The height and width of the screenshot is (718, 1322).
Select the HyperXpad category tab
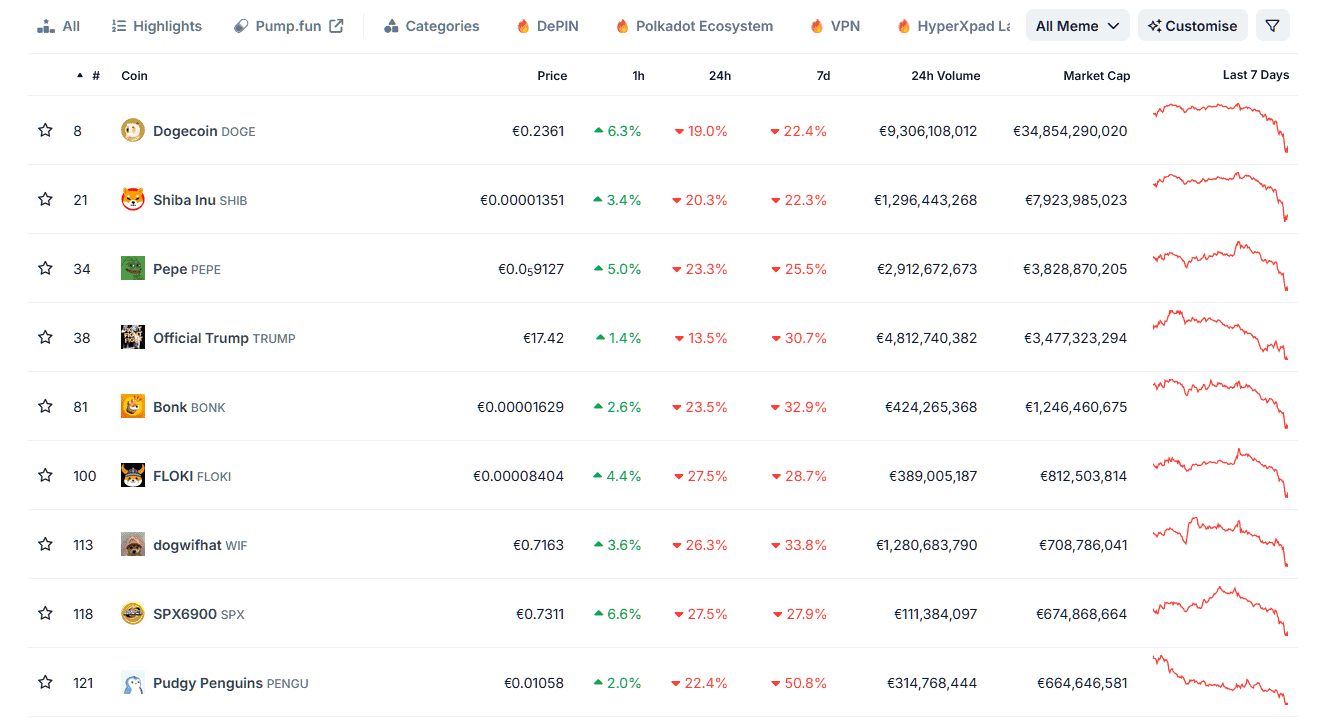tap(953, 26)
